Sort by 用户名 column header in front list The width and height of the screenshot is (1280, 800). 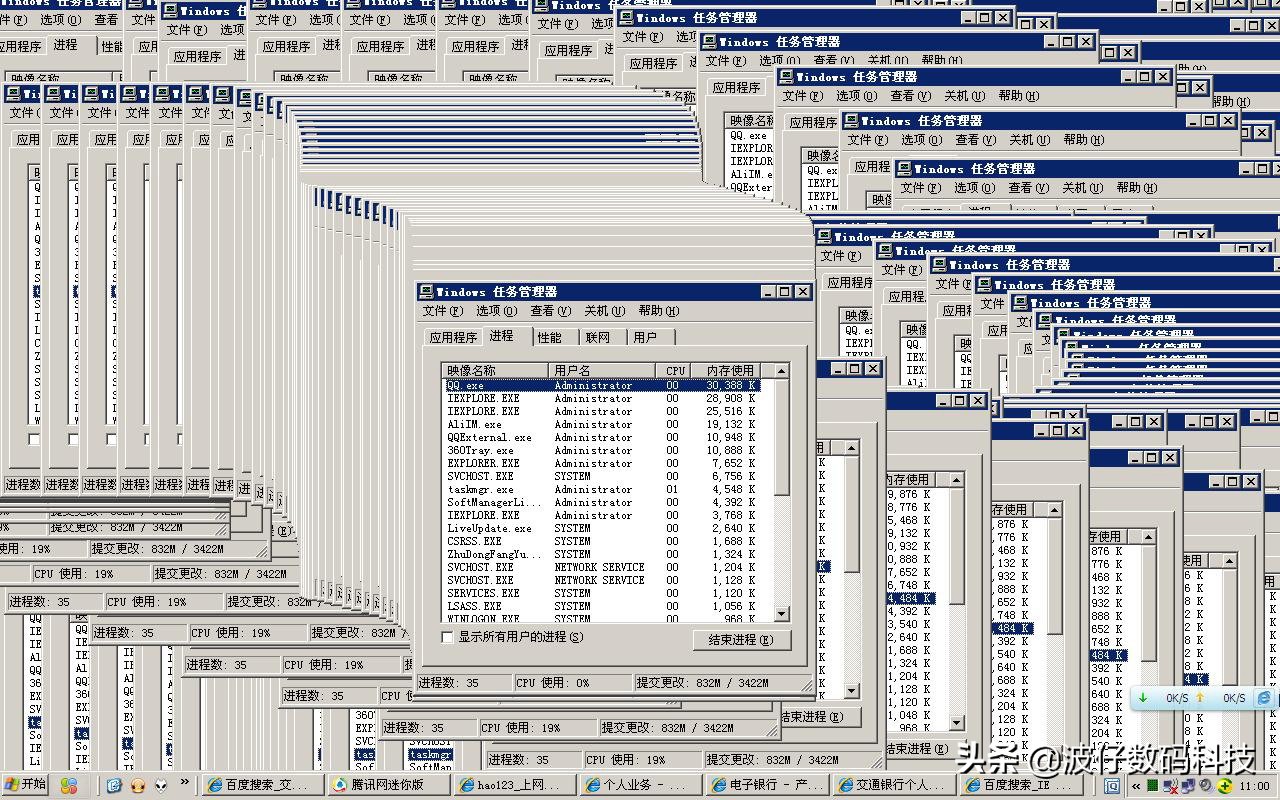pos(603,370)
